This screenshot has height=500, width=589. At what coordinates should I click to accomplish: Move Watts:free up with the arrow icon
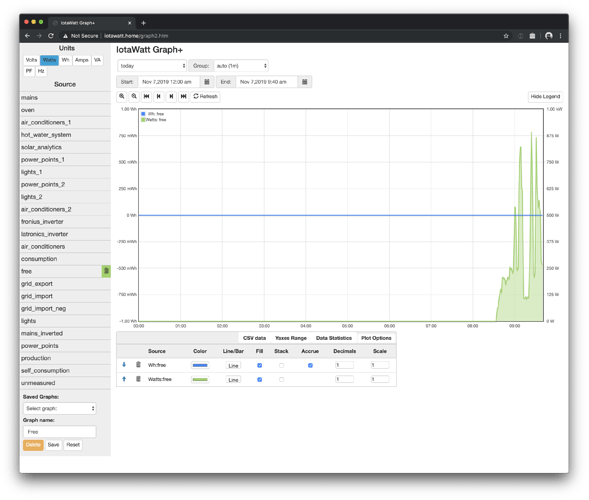124,379
